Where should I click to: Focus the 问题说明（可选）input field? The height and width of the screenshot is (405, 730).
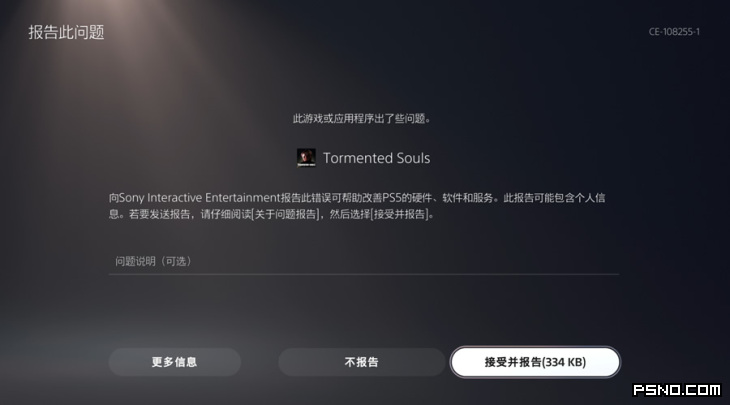tap(364, 261)
